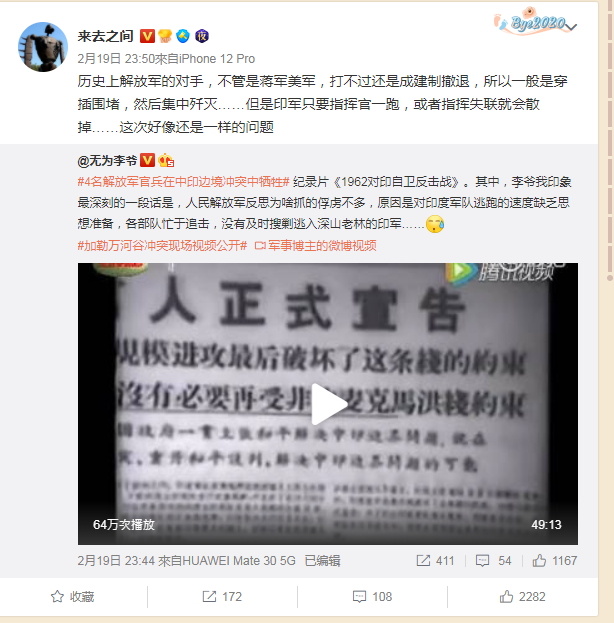Play the embedded documentary video
Viewport: 614px width, 623px height.
328,404
